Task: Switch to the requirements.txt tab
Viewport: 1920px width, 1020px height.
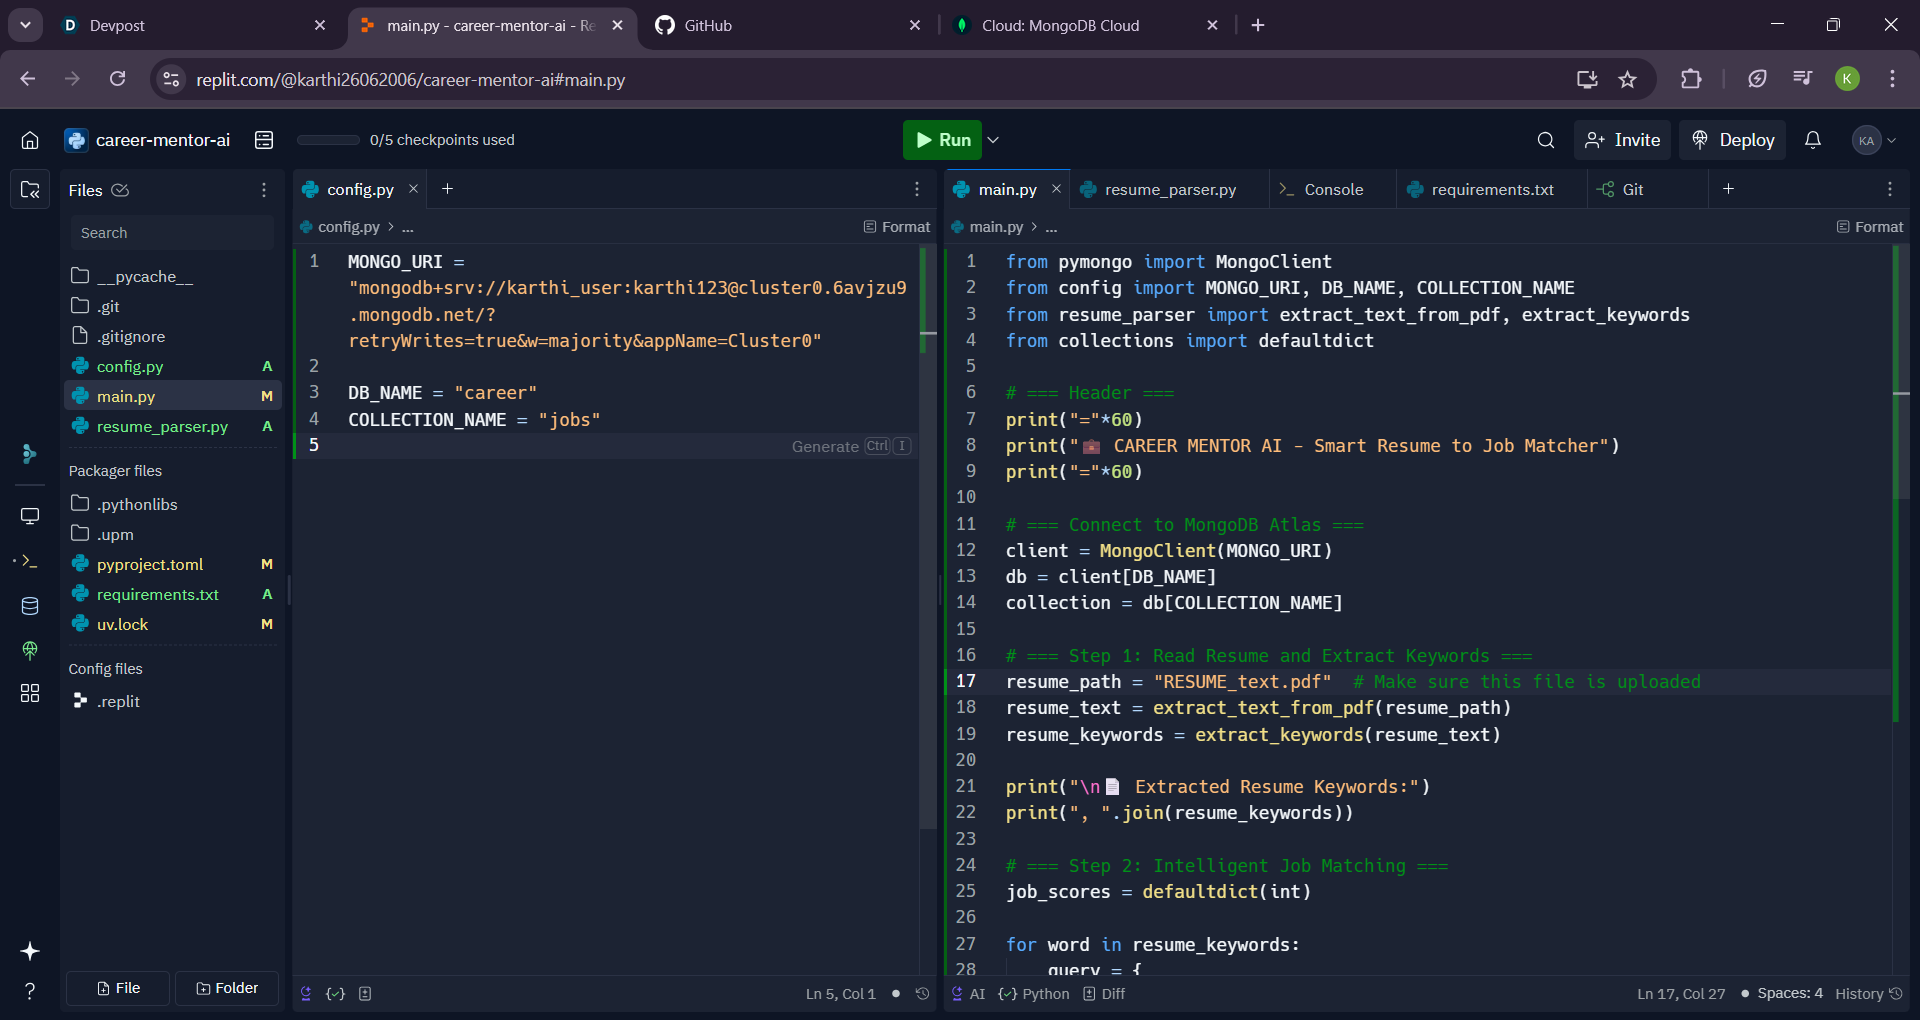Action: 1492,189
